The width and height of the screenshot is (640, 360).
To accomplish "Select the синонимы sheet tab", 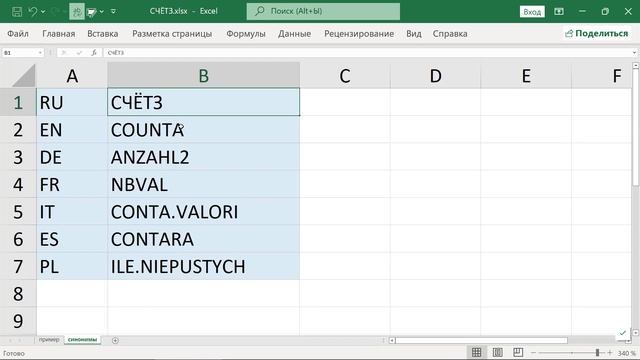I will (x=82, y=340).
